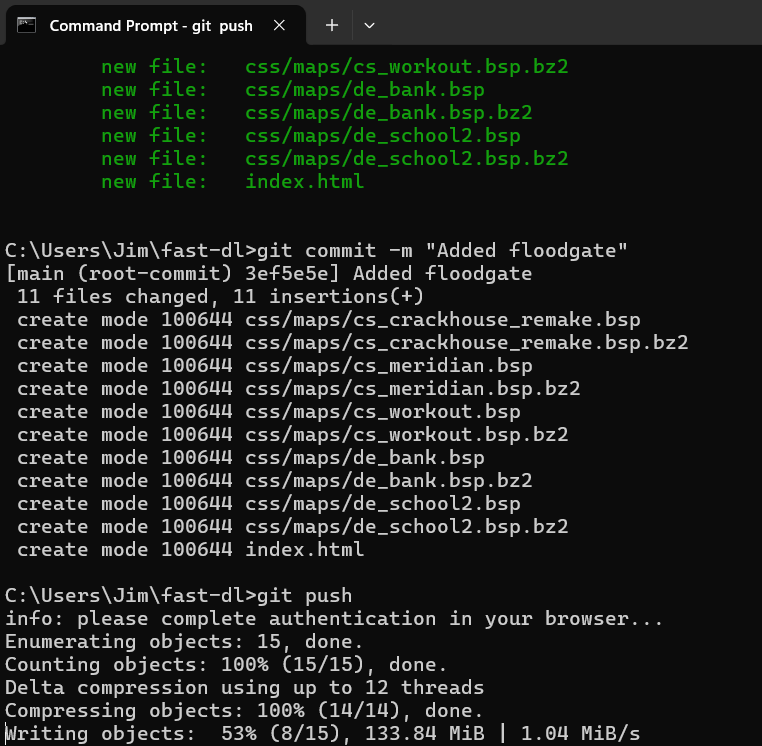The width and height of the screenshot is (762, 746).
Task: Click the Writing objects 53% progress line
Action: pos(323,733)
